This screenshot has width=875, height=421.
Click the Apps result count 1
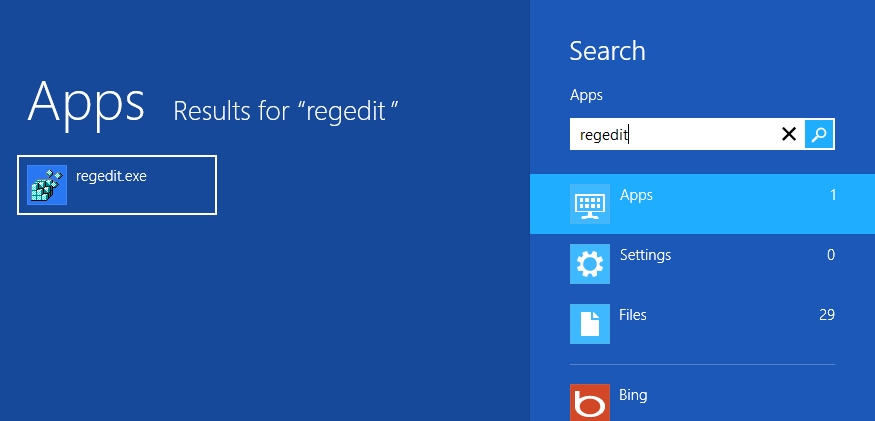click(x=832, y=195)
